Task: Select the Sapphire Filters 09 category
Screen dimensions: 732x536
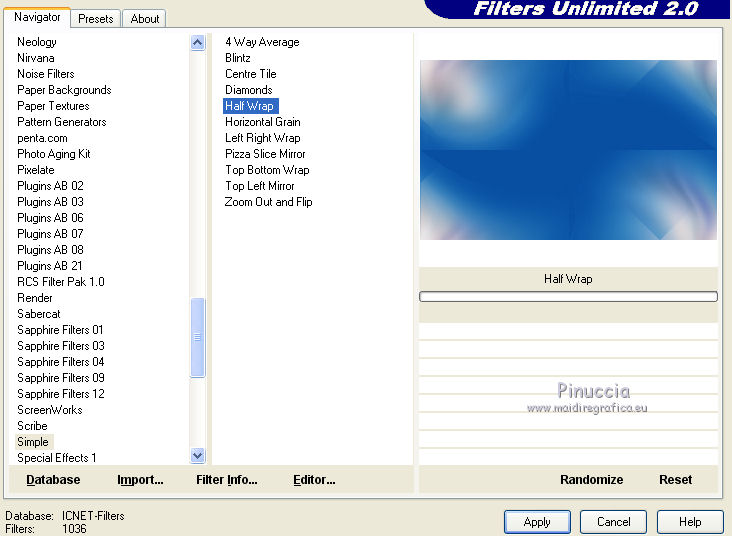Action: [61, 378]
